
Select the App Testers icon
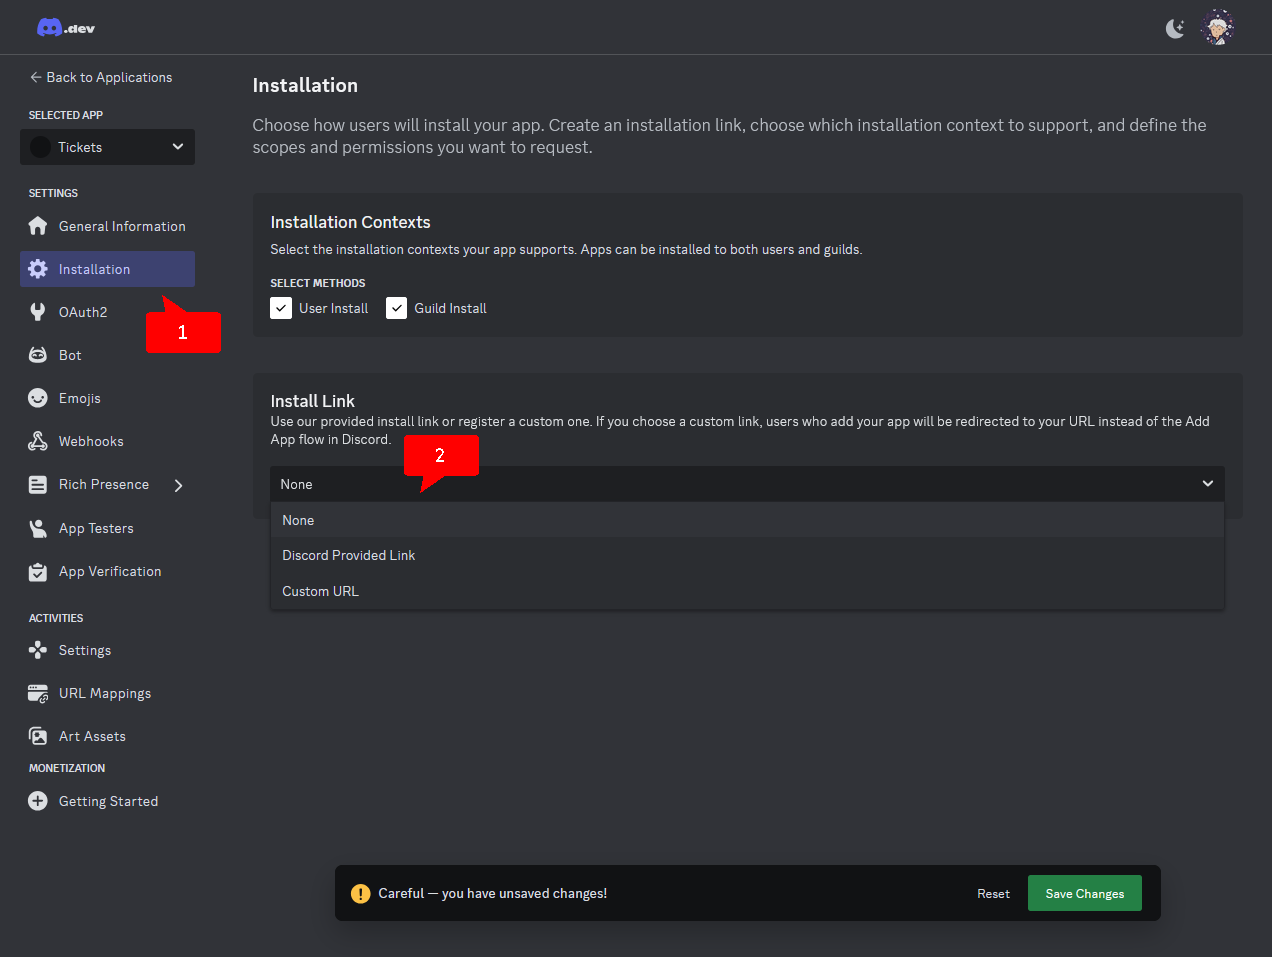click(x=38, y=528)
